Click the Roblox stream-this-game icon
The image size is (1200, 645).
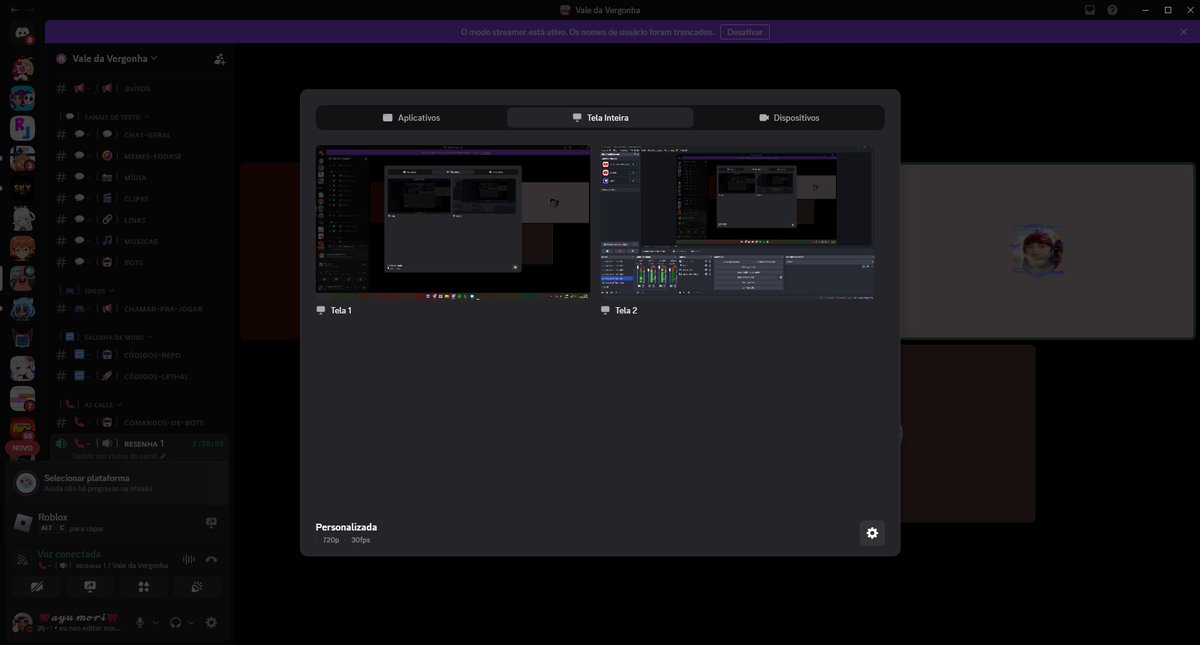click(211, 522)
